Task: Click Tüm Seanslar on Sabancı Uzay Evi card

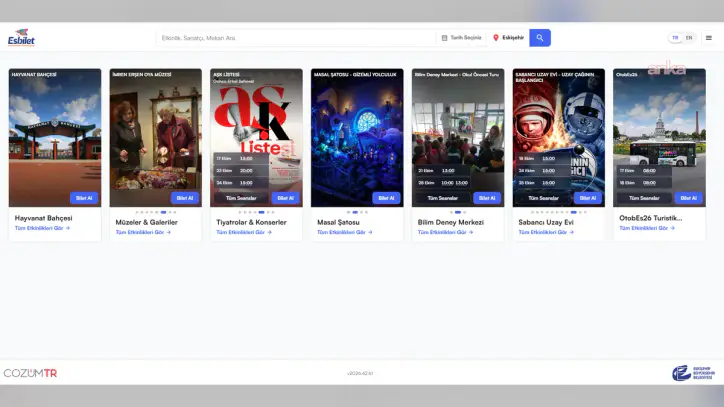Action: (x=543, y=198)
